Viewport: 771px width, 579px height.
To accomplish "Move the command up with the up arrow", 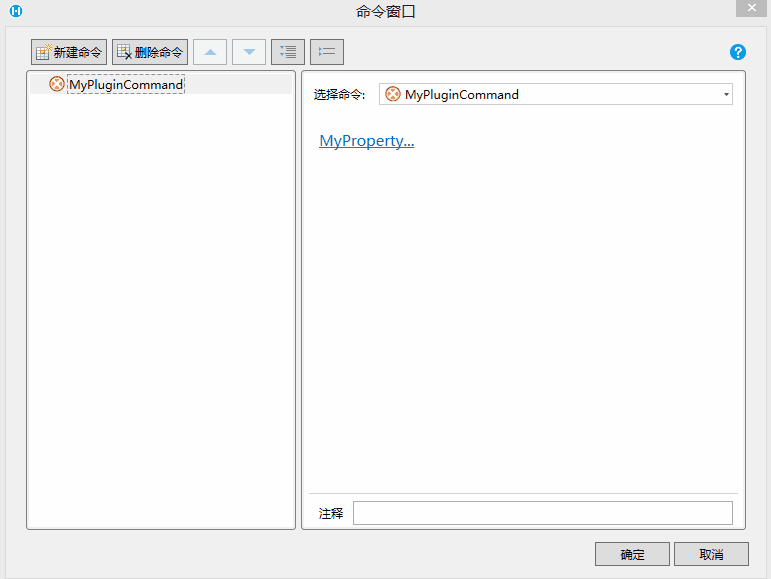I will click(x=210, y=52).
